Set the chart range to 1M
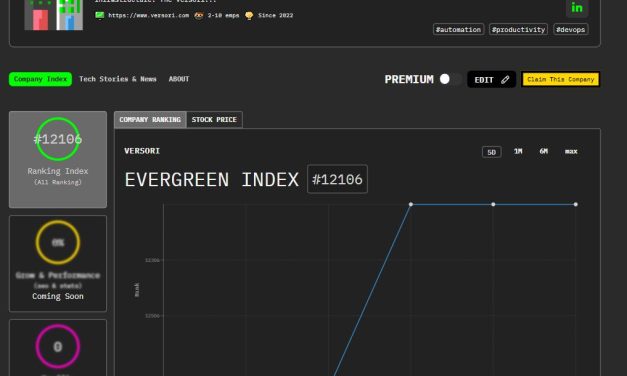This screenshot has height=376, width=627. (x=518, y=151)
